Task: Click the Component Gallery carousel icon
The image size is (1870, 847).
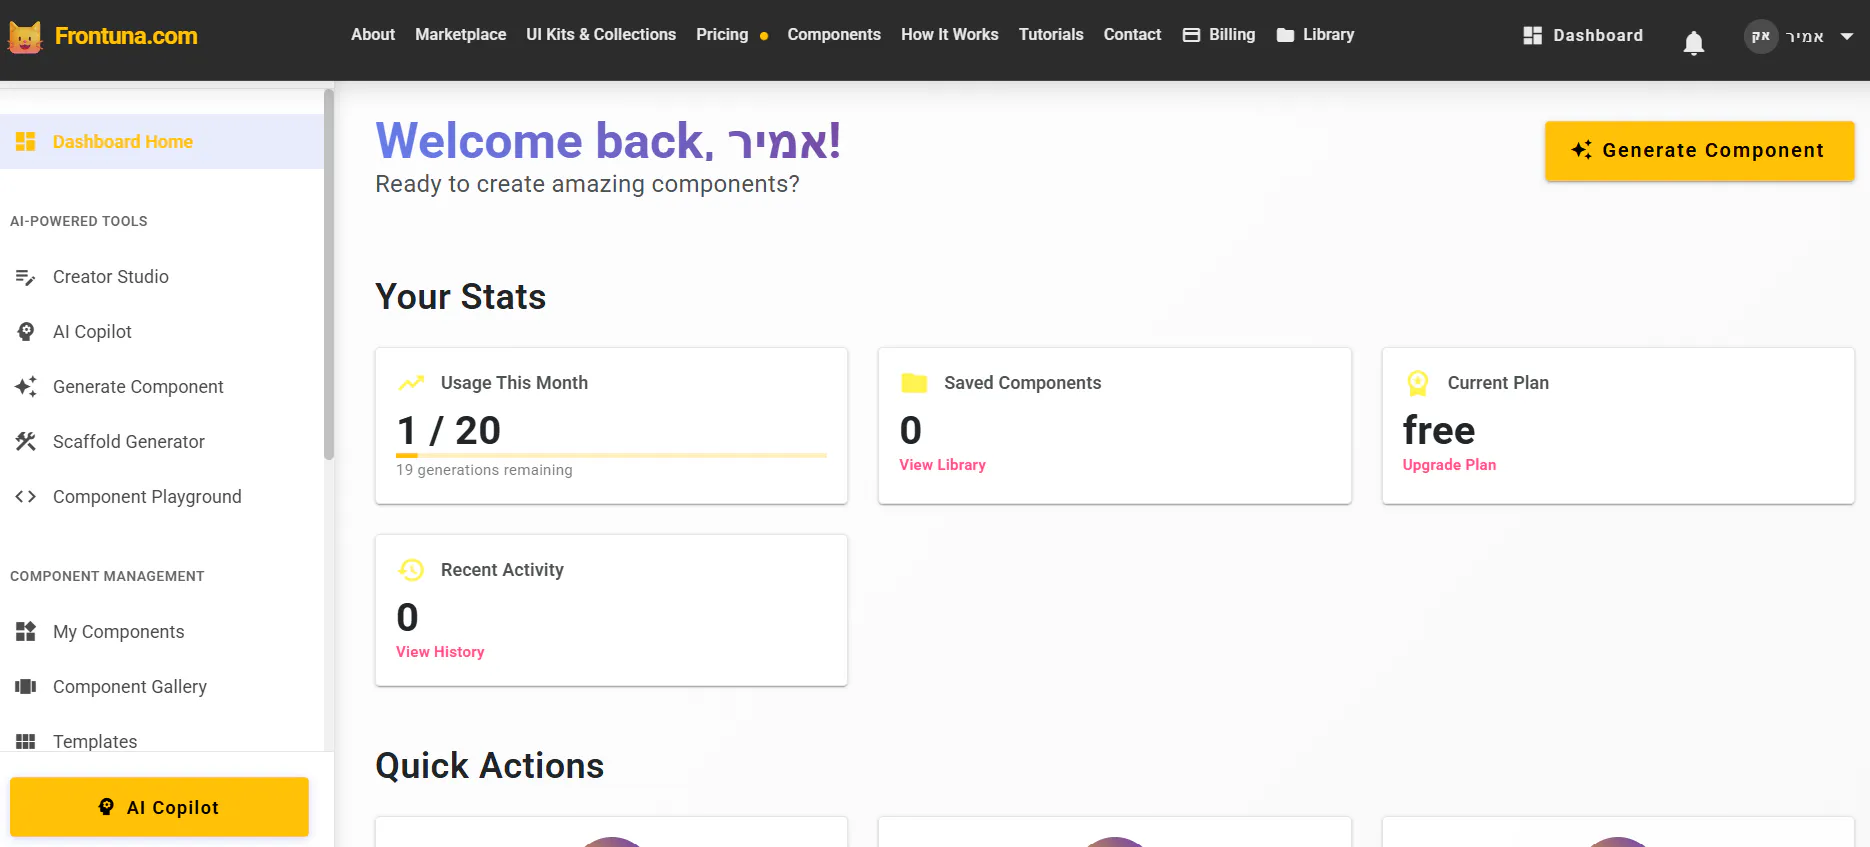Action: (26, 687)
